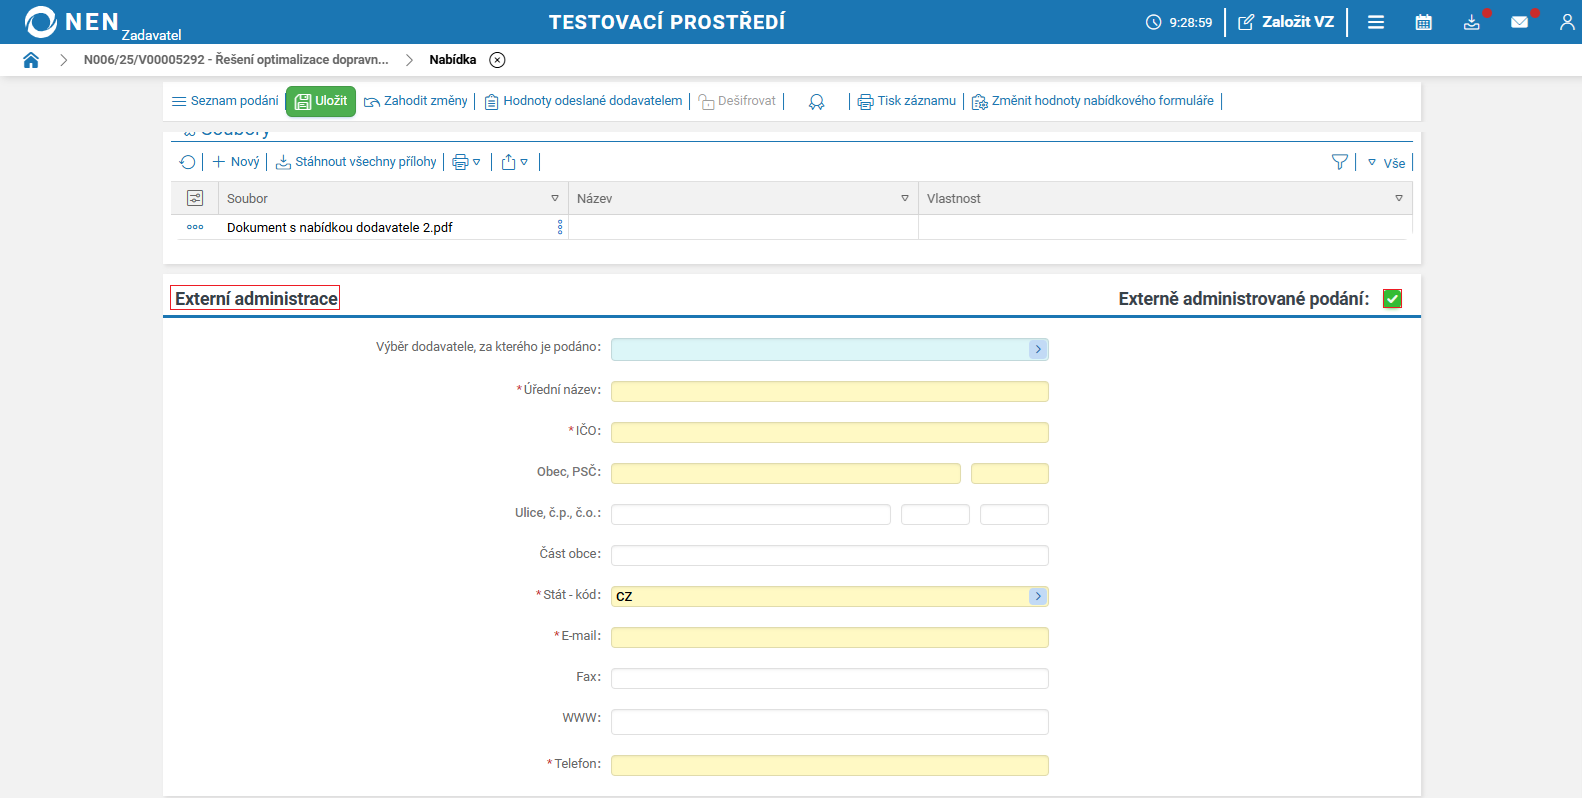Click the three-dot row menu for Dokument
The image size is (1582, 798).
point(195,227)
